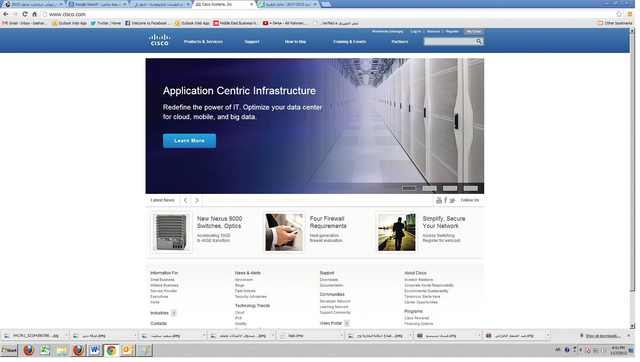This screenshot has width=640, height=362.
Task: Bookmark this page with the star icon
Action: 619,14
